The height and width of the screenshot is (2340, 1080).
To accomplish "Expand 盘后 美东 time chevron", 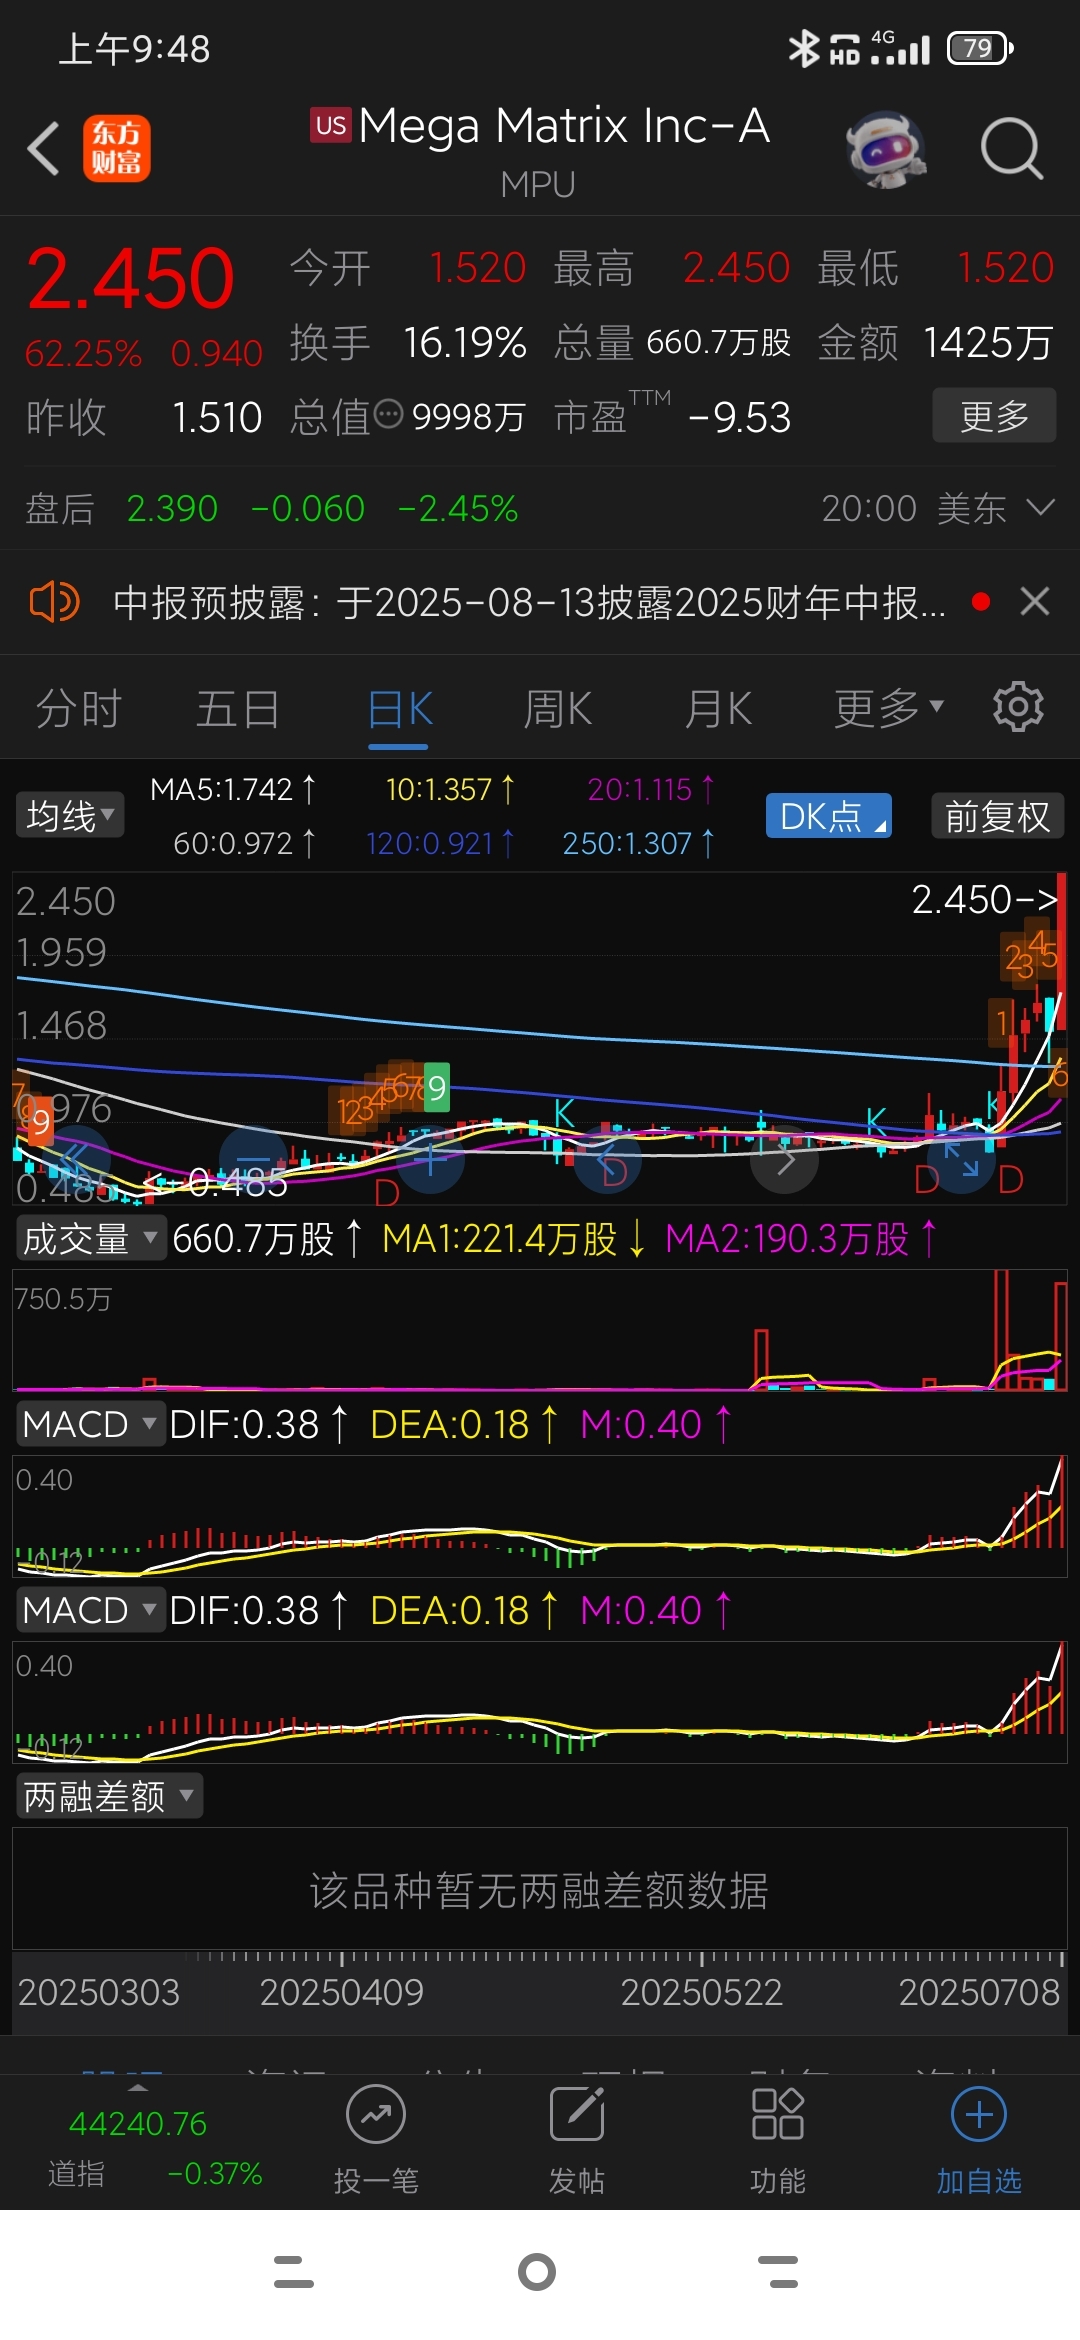I will [x=1041, y=508].
